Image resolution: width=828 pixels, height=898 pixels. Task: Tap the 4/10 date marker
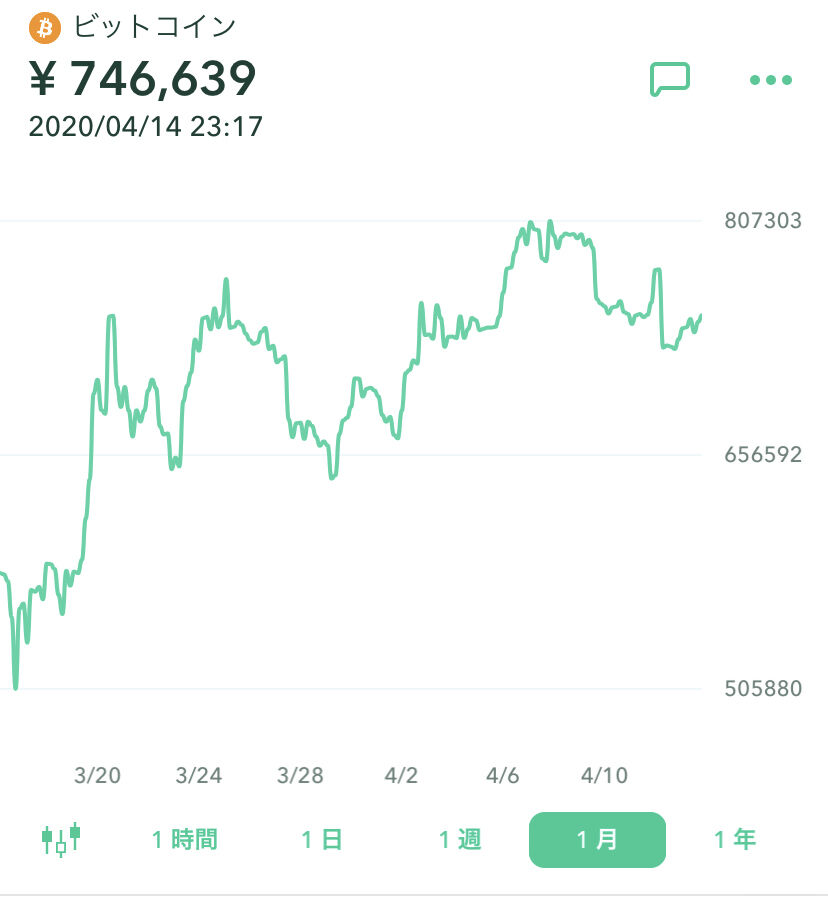(604, 775)
